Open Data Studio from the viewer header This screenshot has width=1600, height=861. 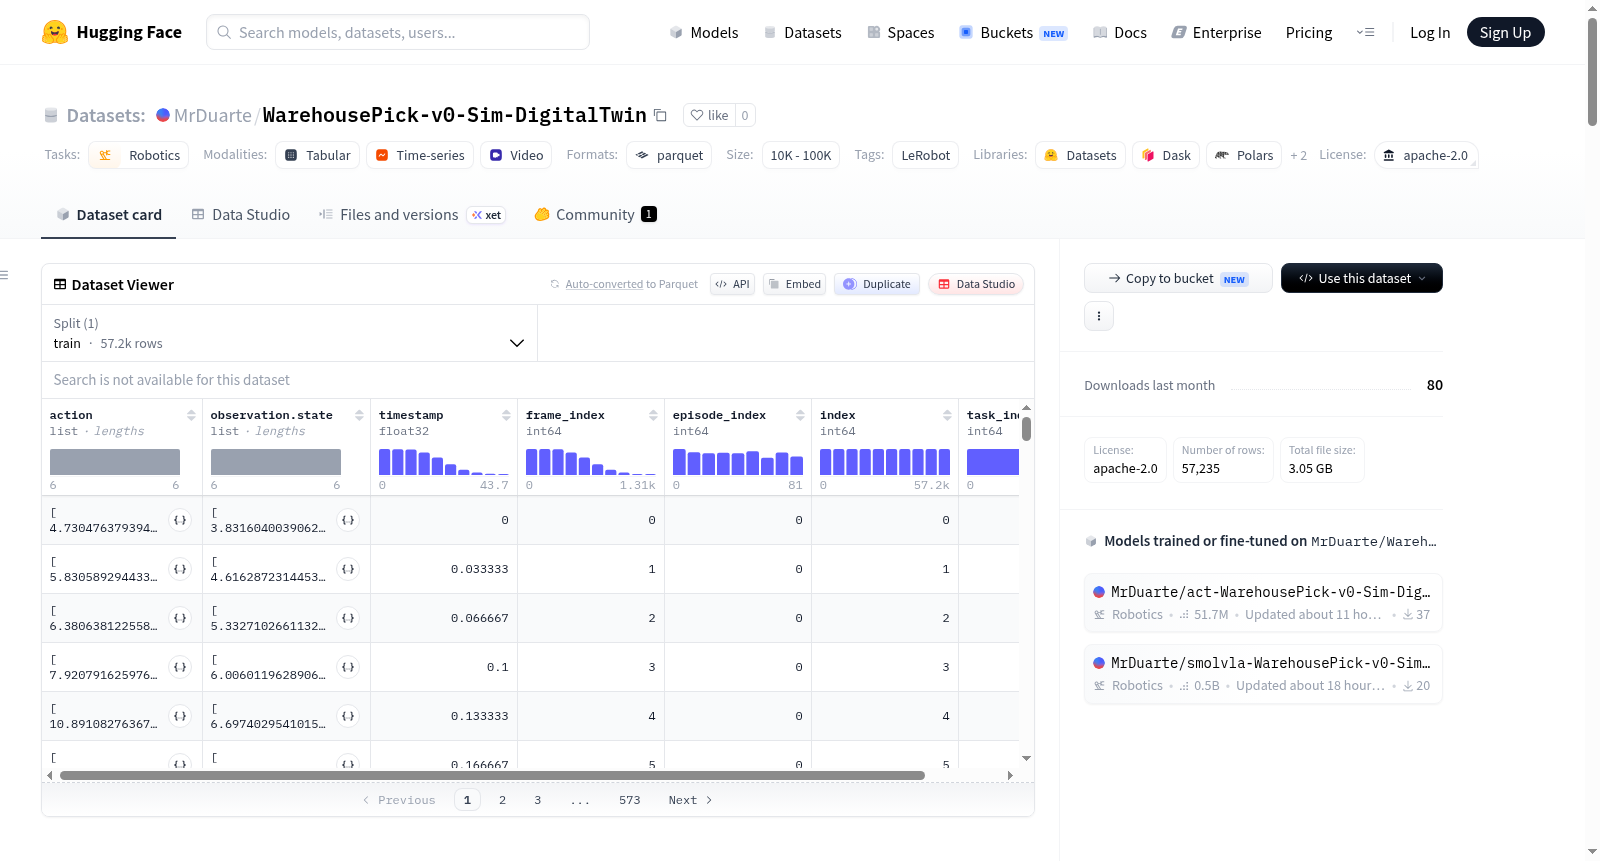tap(976, 284)
